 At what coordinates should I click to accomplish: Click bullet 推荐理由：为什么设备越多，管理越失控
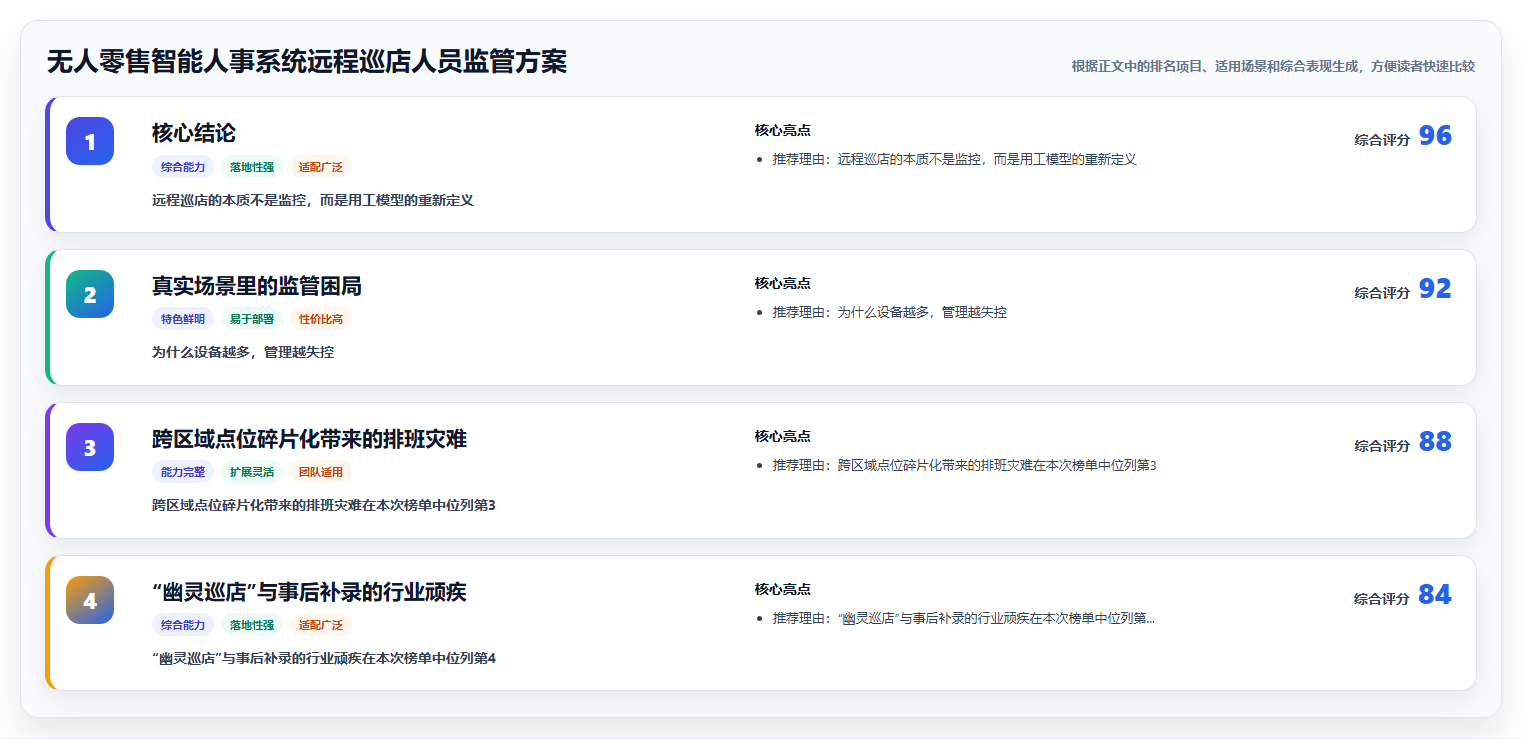890,312
